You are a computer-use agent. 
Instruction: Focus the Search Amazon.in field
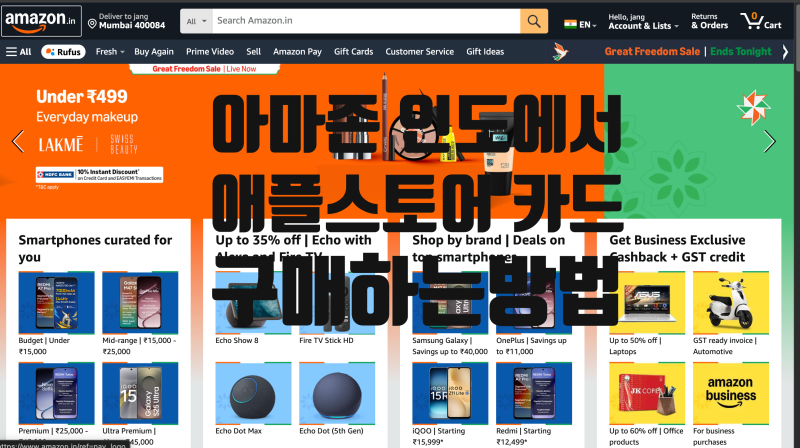pyautogui.click(x=366, y=21)
